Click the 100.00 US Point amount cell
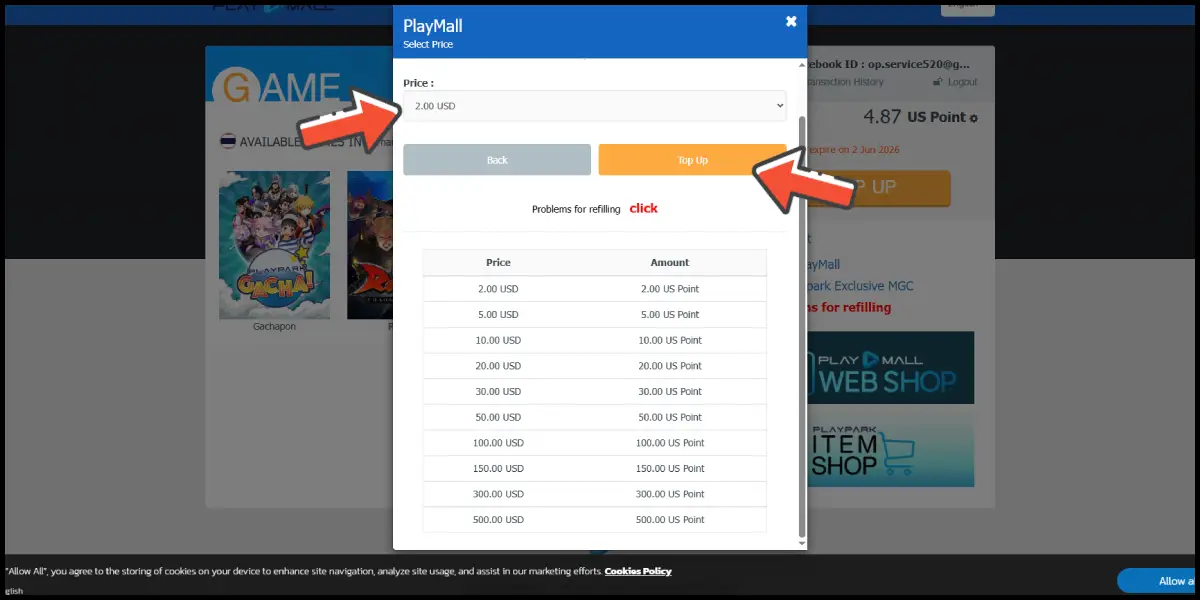 click(x=670, y=443)
